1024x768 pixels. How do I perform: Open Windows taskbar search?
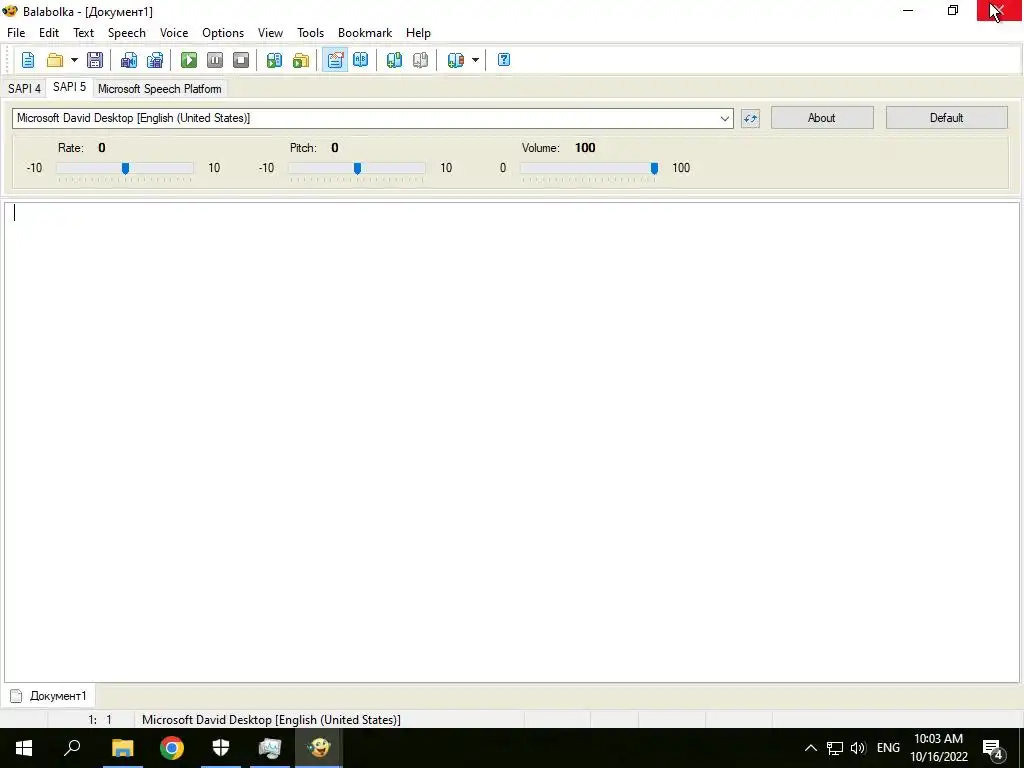pos(72,748)
